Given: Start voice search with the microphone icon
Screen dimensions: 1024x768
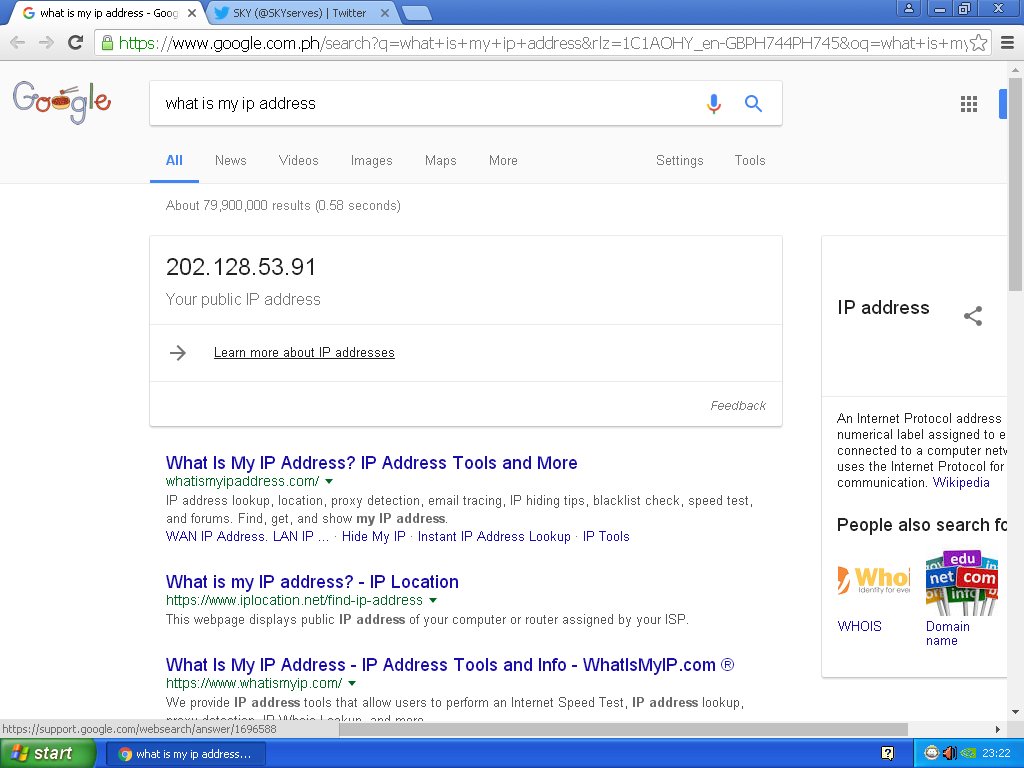Looking at the screenshot, I should [714, 103].
